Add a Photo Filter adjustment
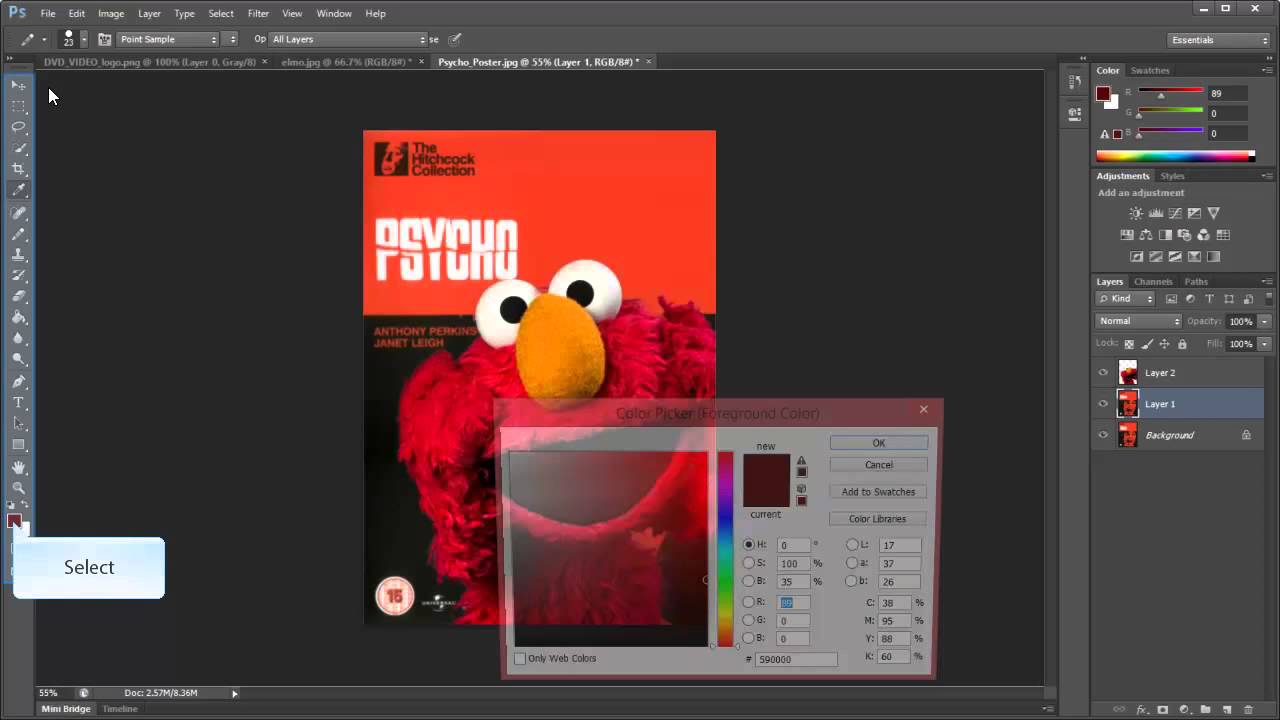1280x720 pixels. pyautogui.click(x=1184, y=235)
